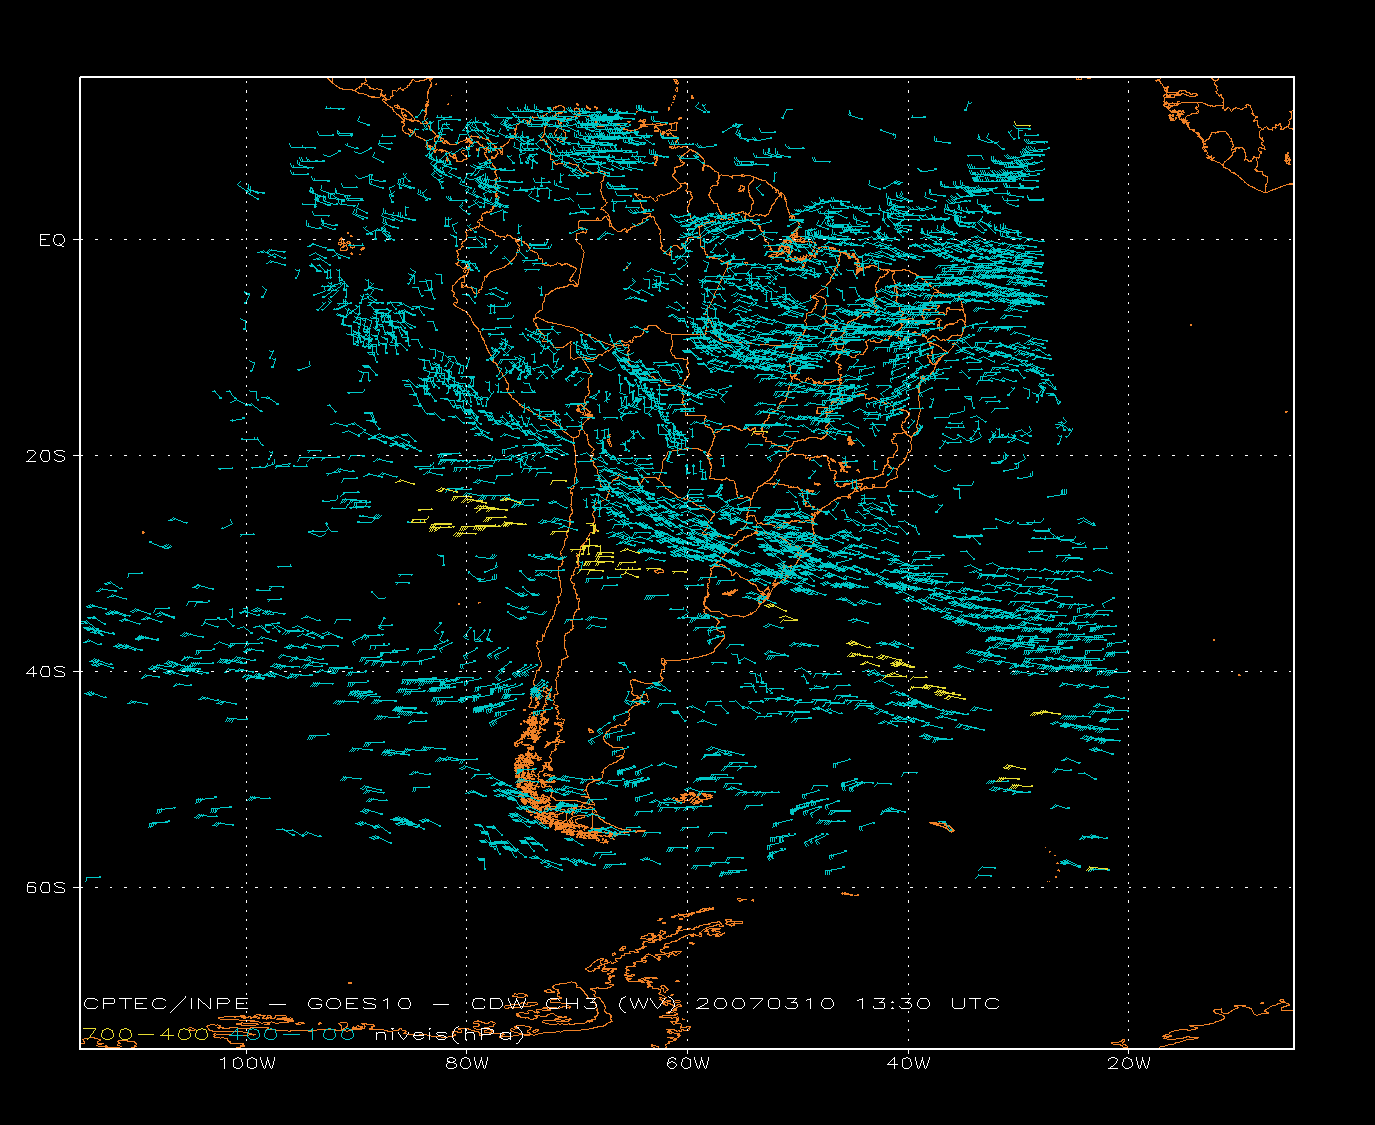This screenshot has height=1125, width=1375.
Task: Click the cyan '400-100' level legend
Action: coord(292,1034)
